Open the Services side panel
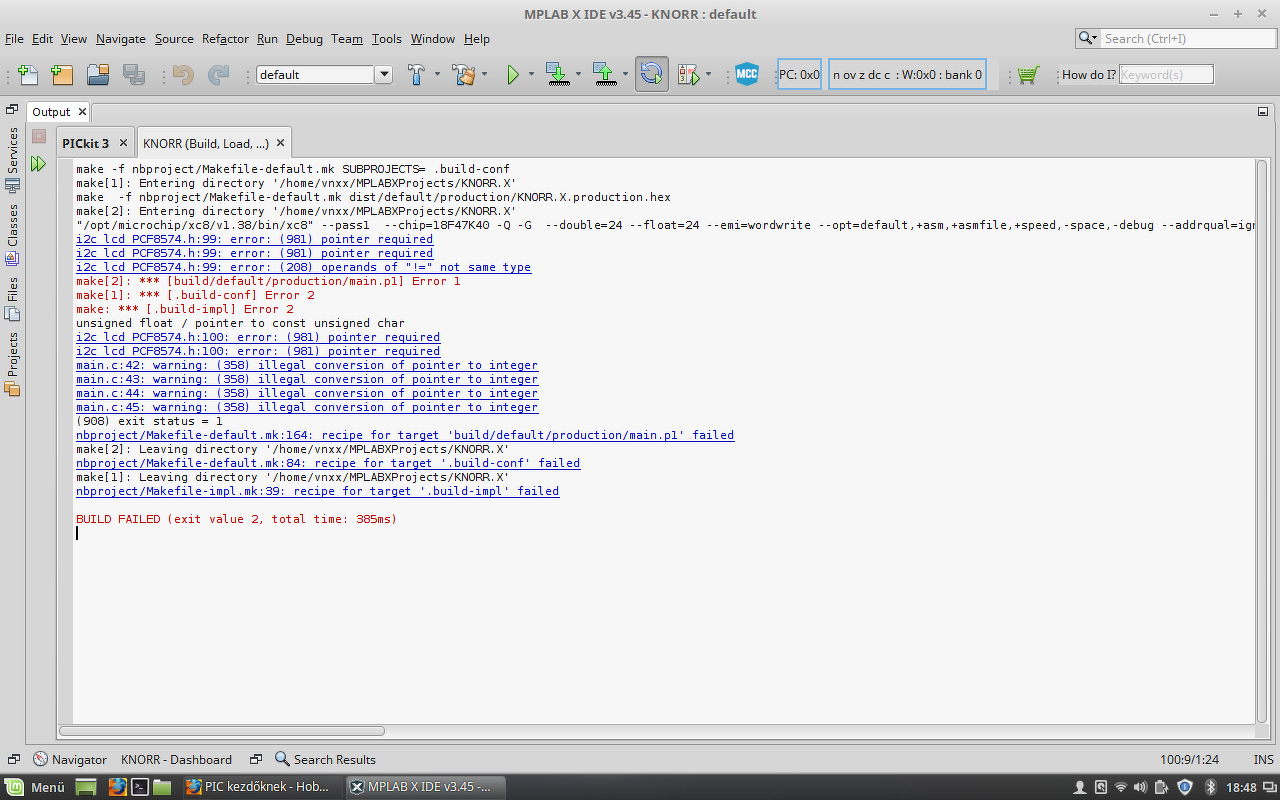This screenshot has height=800, width=1280. pyautogui.click(x=13, y=159)
